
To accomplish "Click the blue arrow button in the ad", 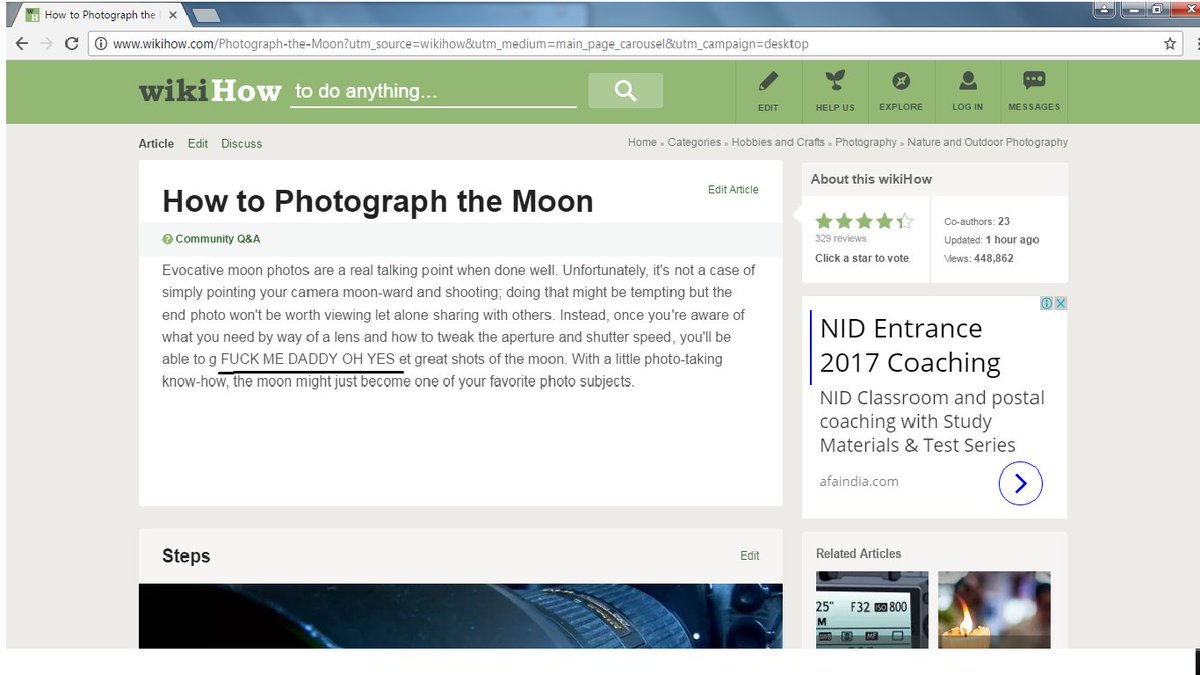I will tap(1020, 484).
